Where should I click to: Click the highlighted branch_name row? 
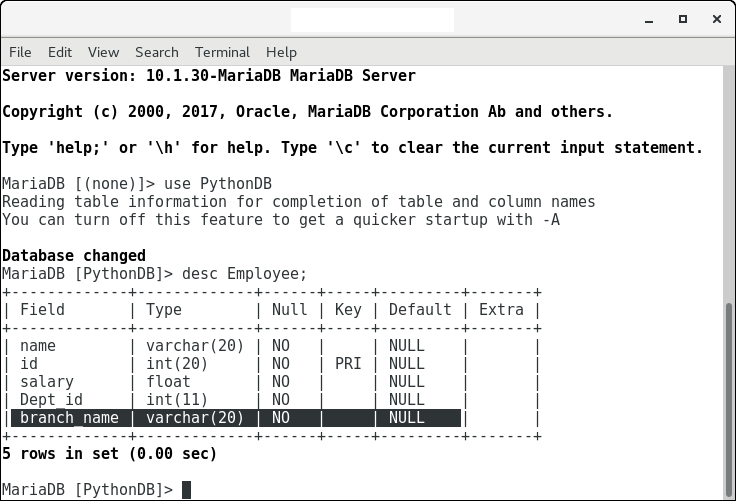click(x=235, y=418)
